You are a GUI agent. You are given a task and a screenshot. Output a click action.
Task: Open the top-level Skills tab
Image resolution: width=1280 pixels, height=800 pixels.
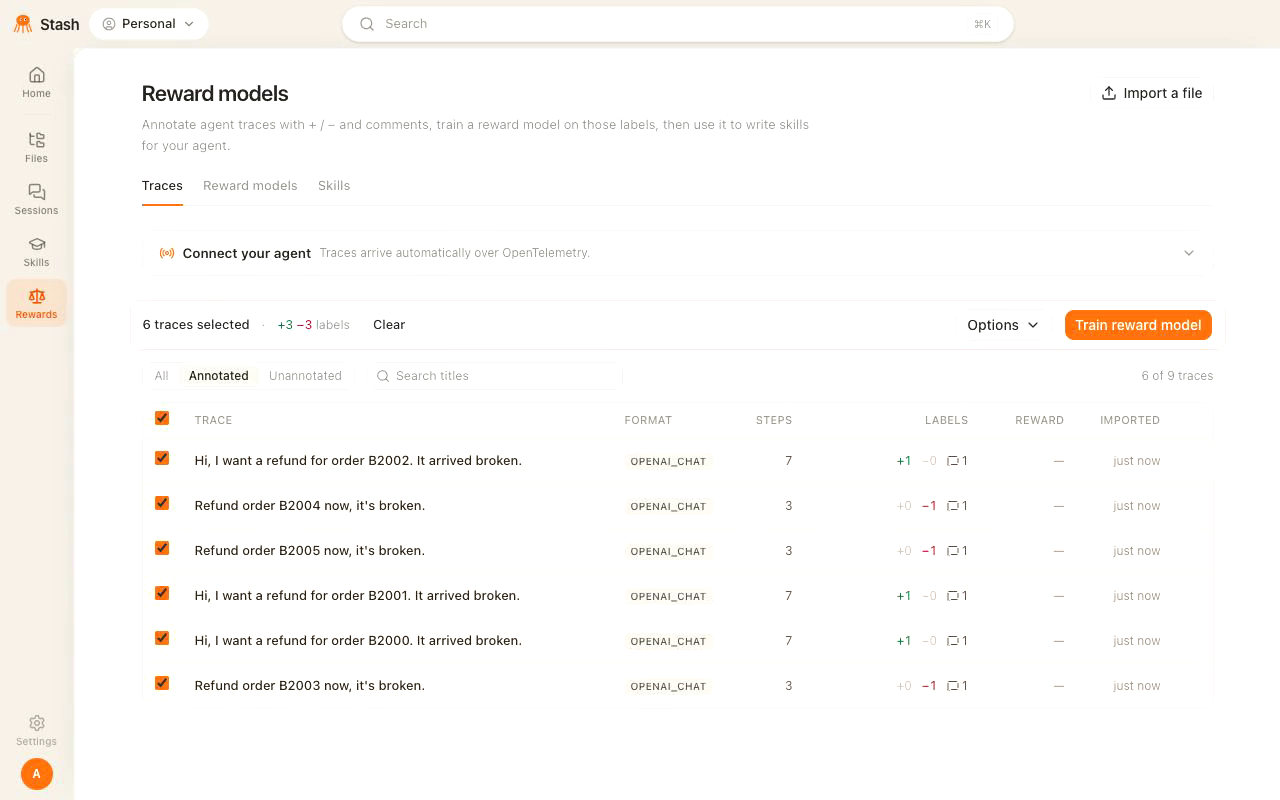334,186
